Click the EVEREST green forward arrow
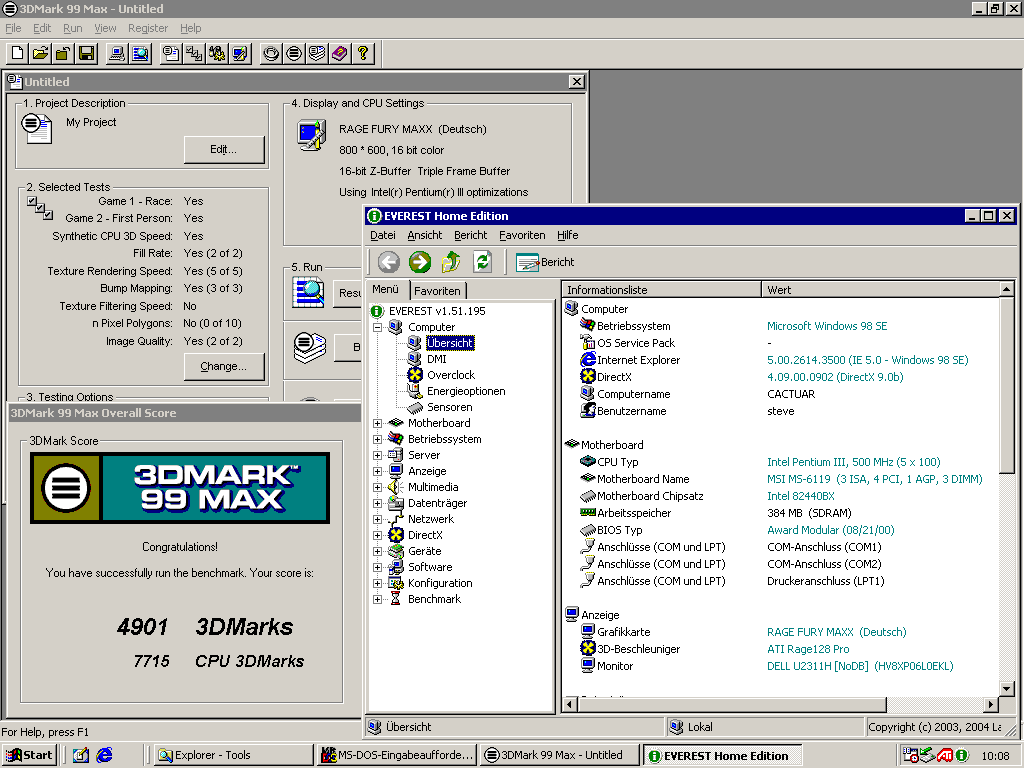Screen dimensions: 1024x768 point(420,262)
